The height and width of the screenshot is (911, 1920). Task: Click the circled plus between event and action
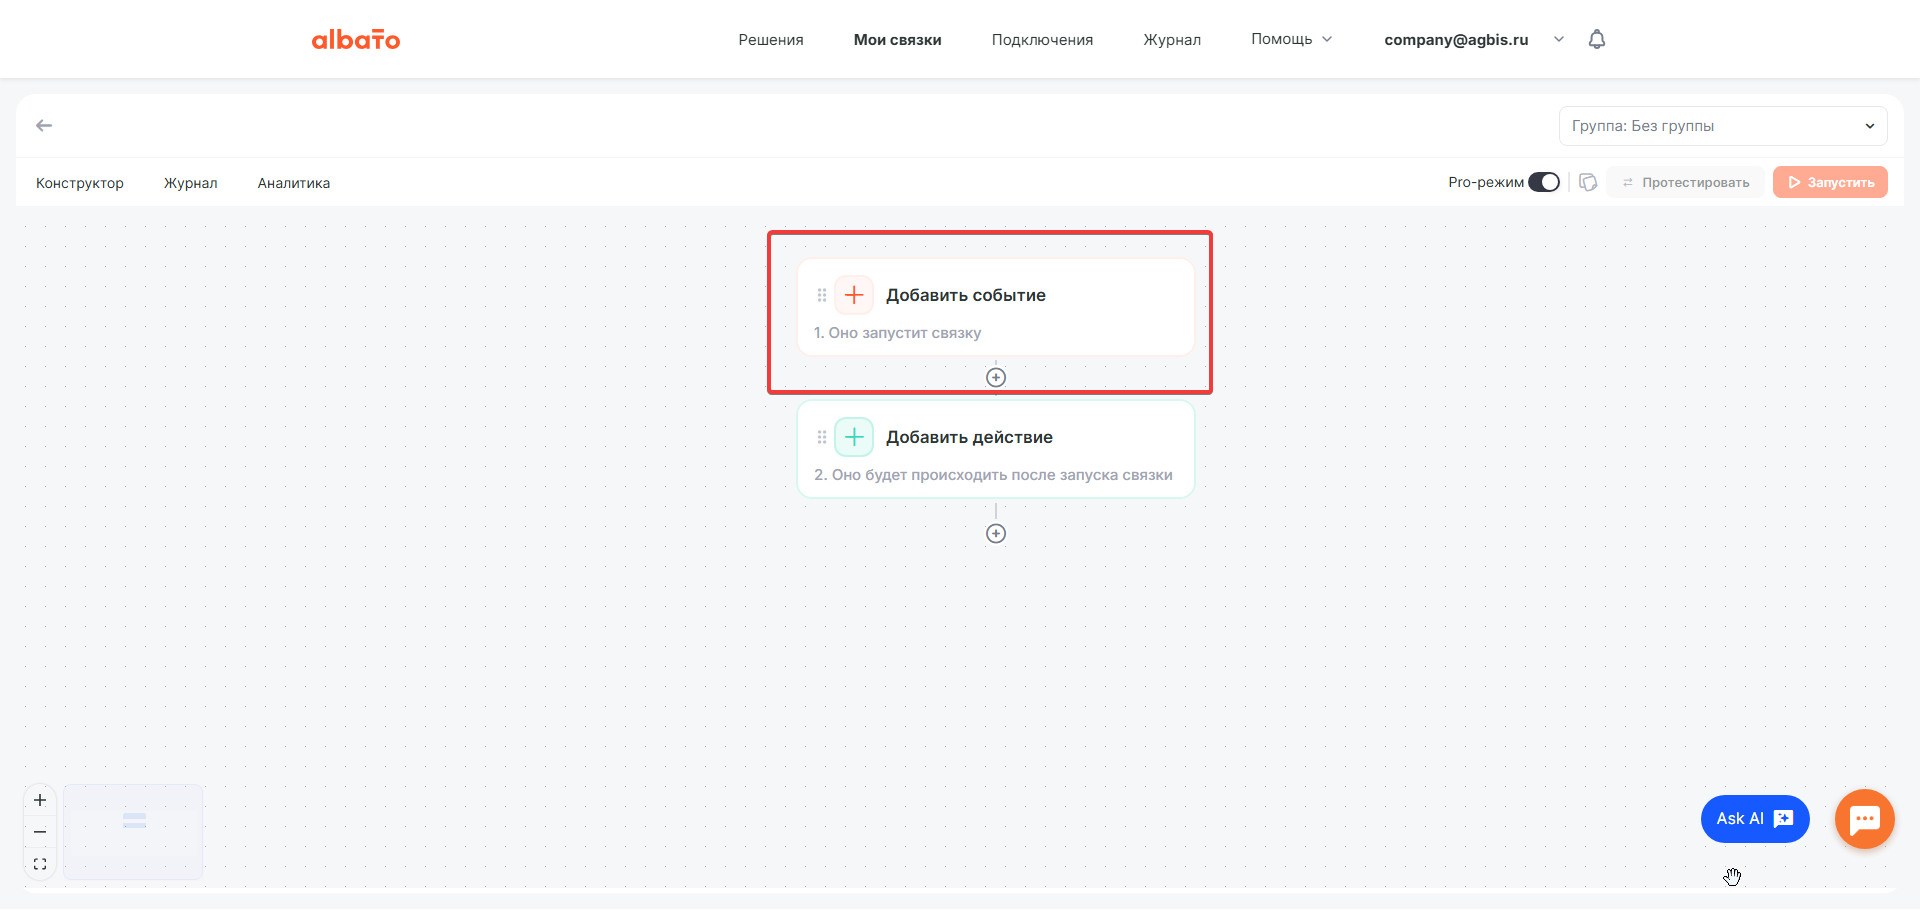click(x=995, y=378)
